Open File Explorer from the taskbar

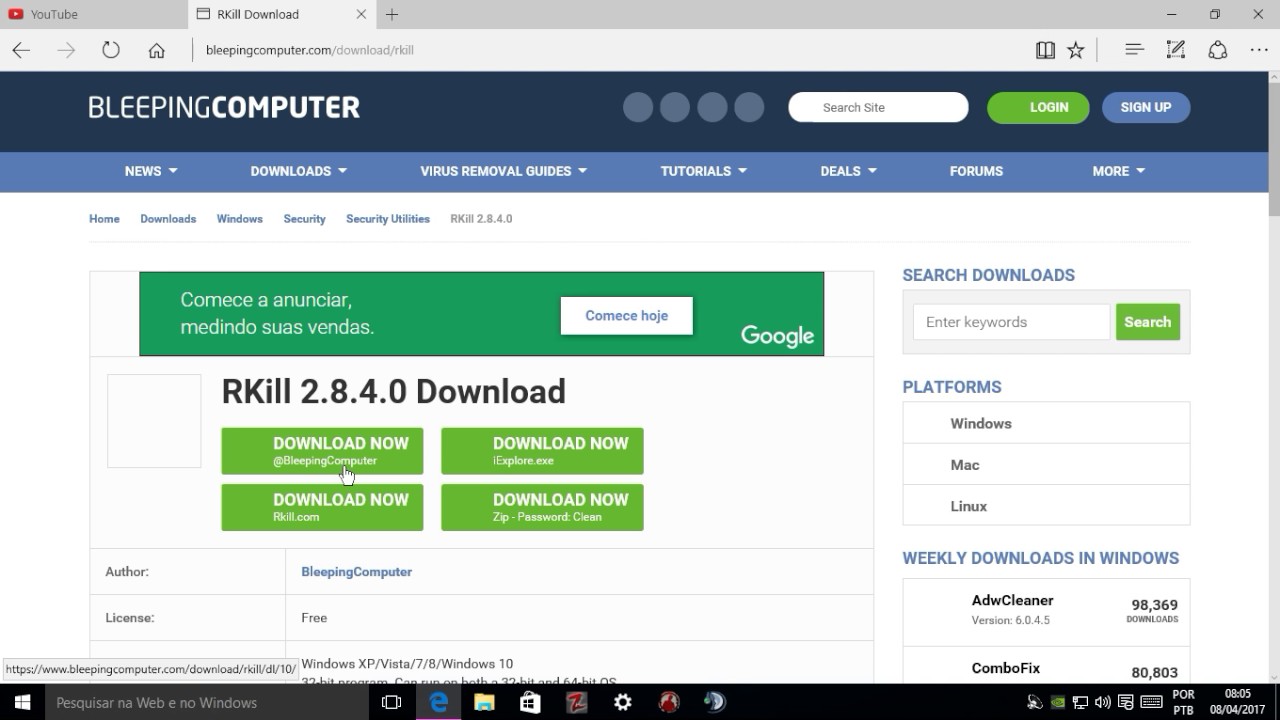click(x=484, y=702)
